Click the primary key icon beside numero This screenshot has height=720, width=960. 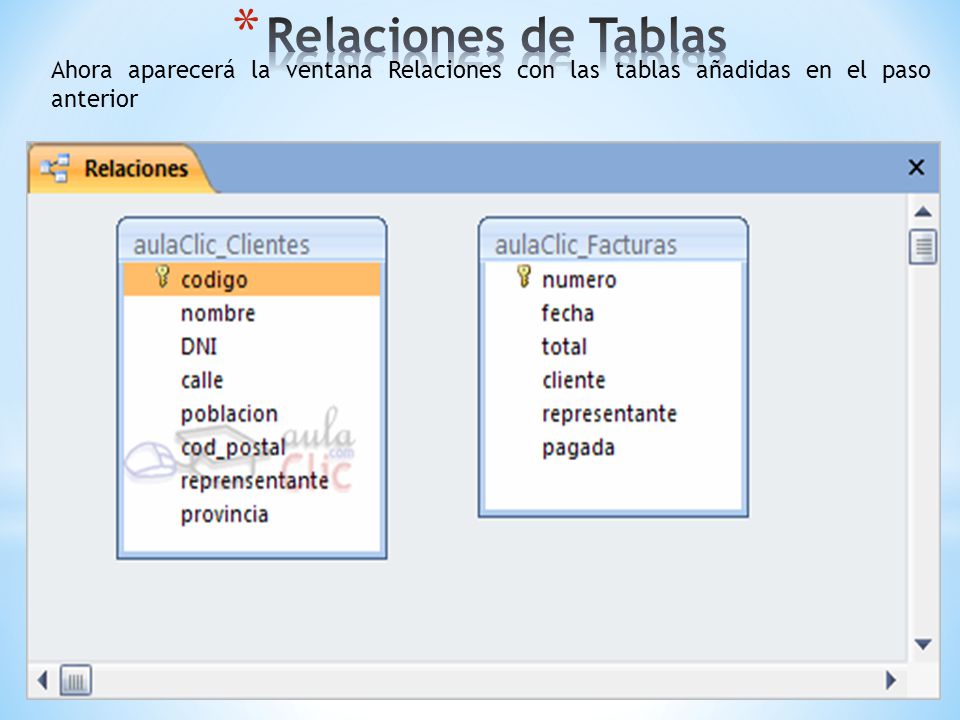[x=523, y=277]
